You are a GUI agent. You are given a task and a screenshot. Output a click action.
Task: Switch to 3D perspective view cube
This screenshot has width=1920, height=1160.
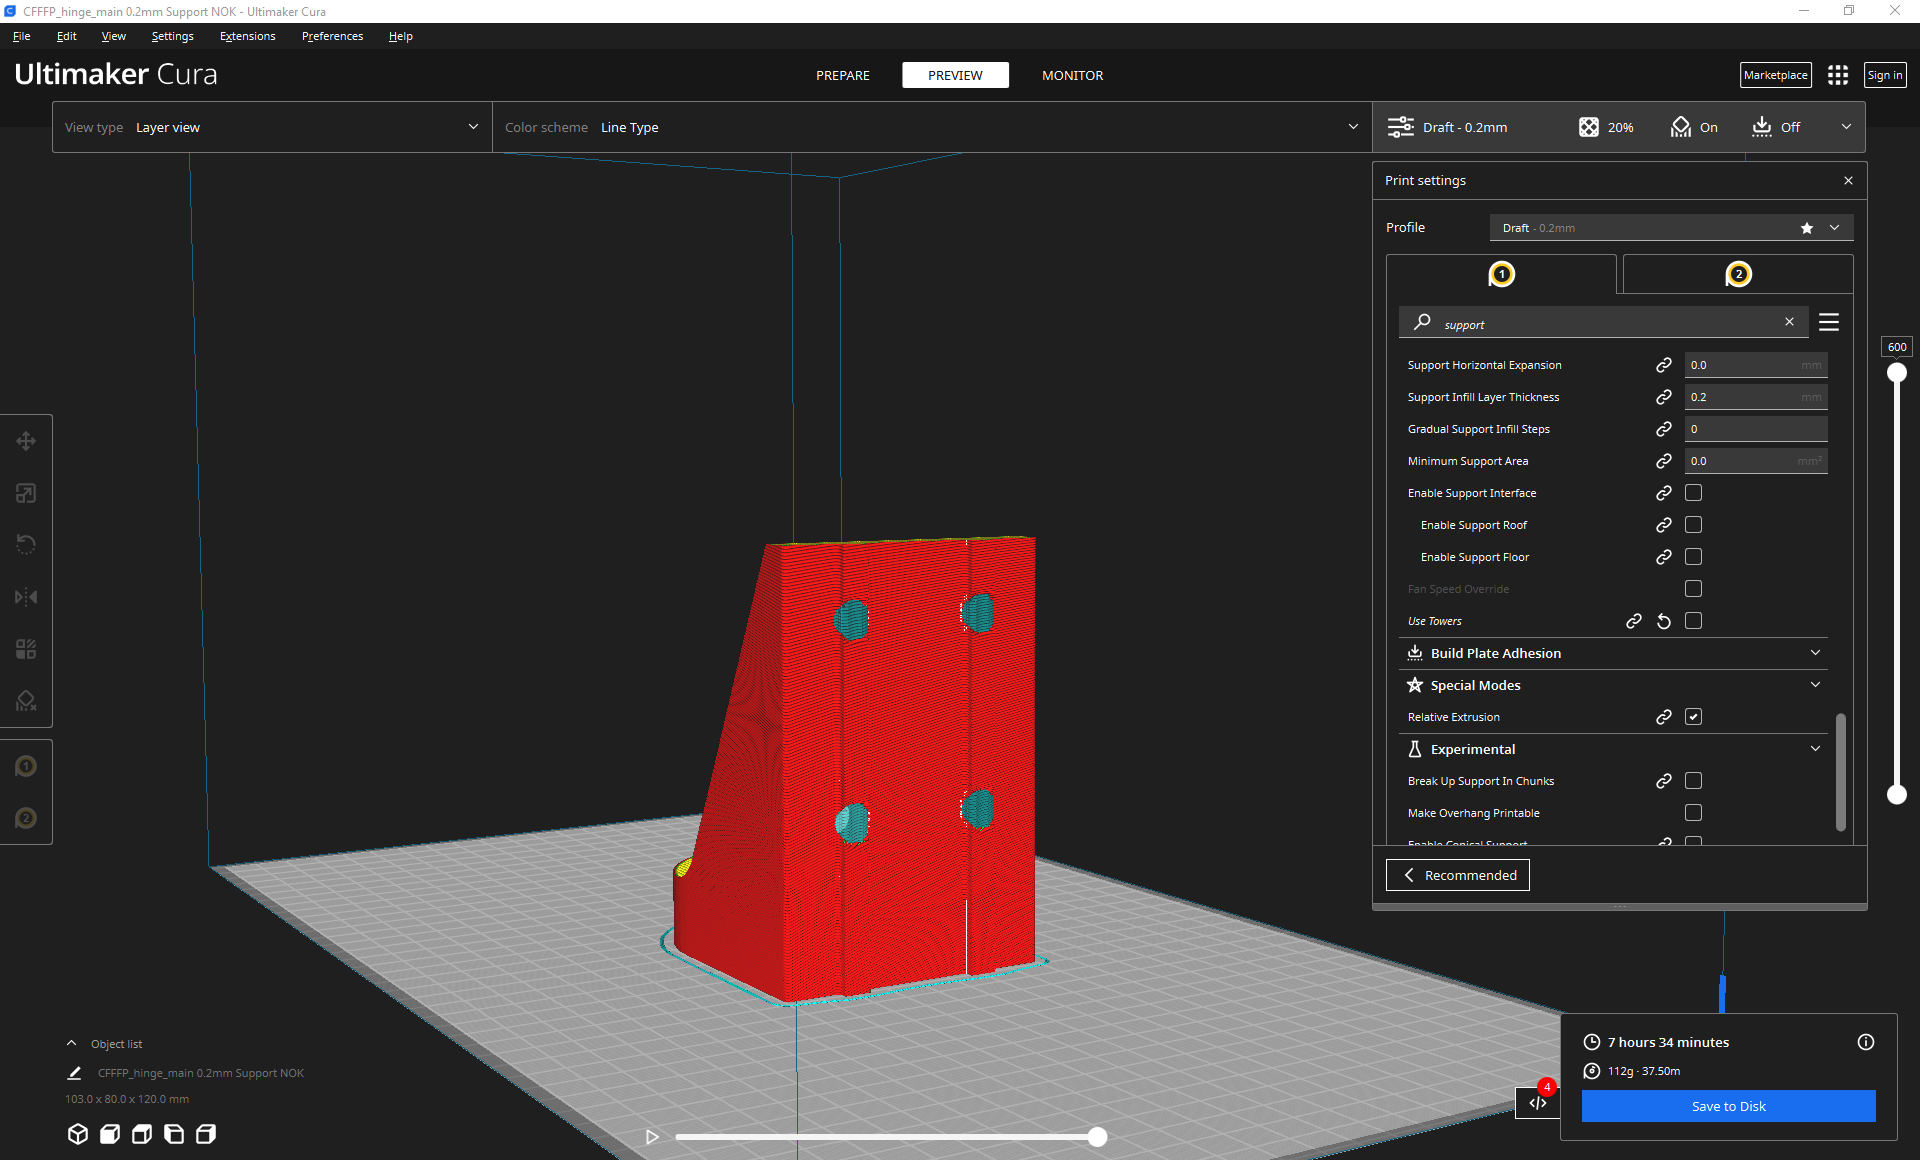click(x=78, y=1134)
